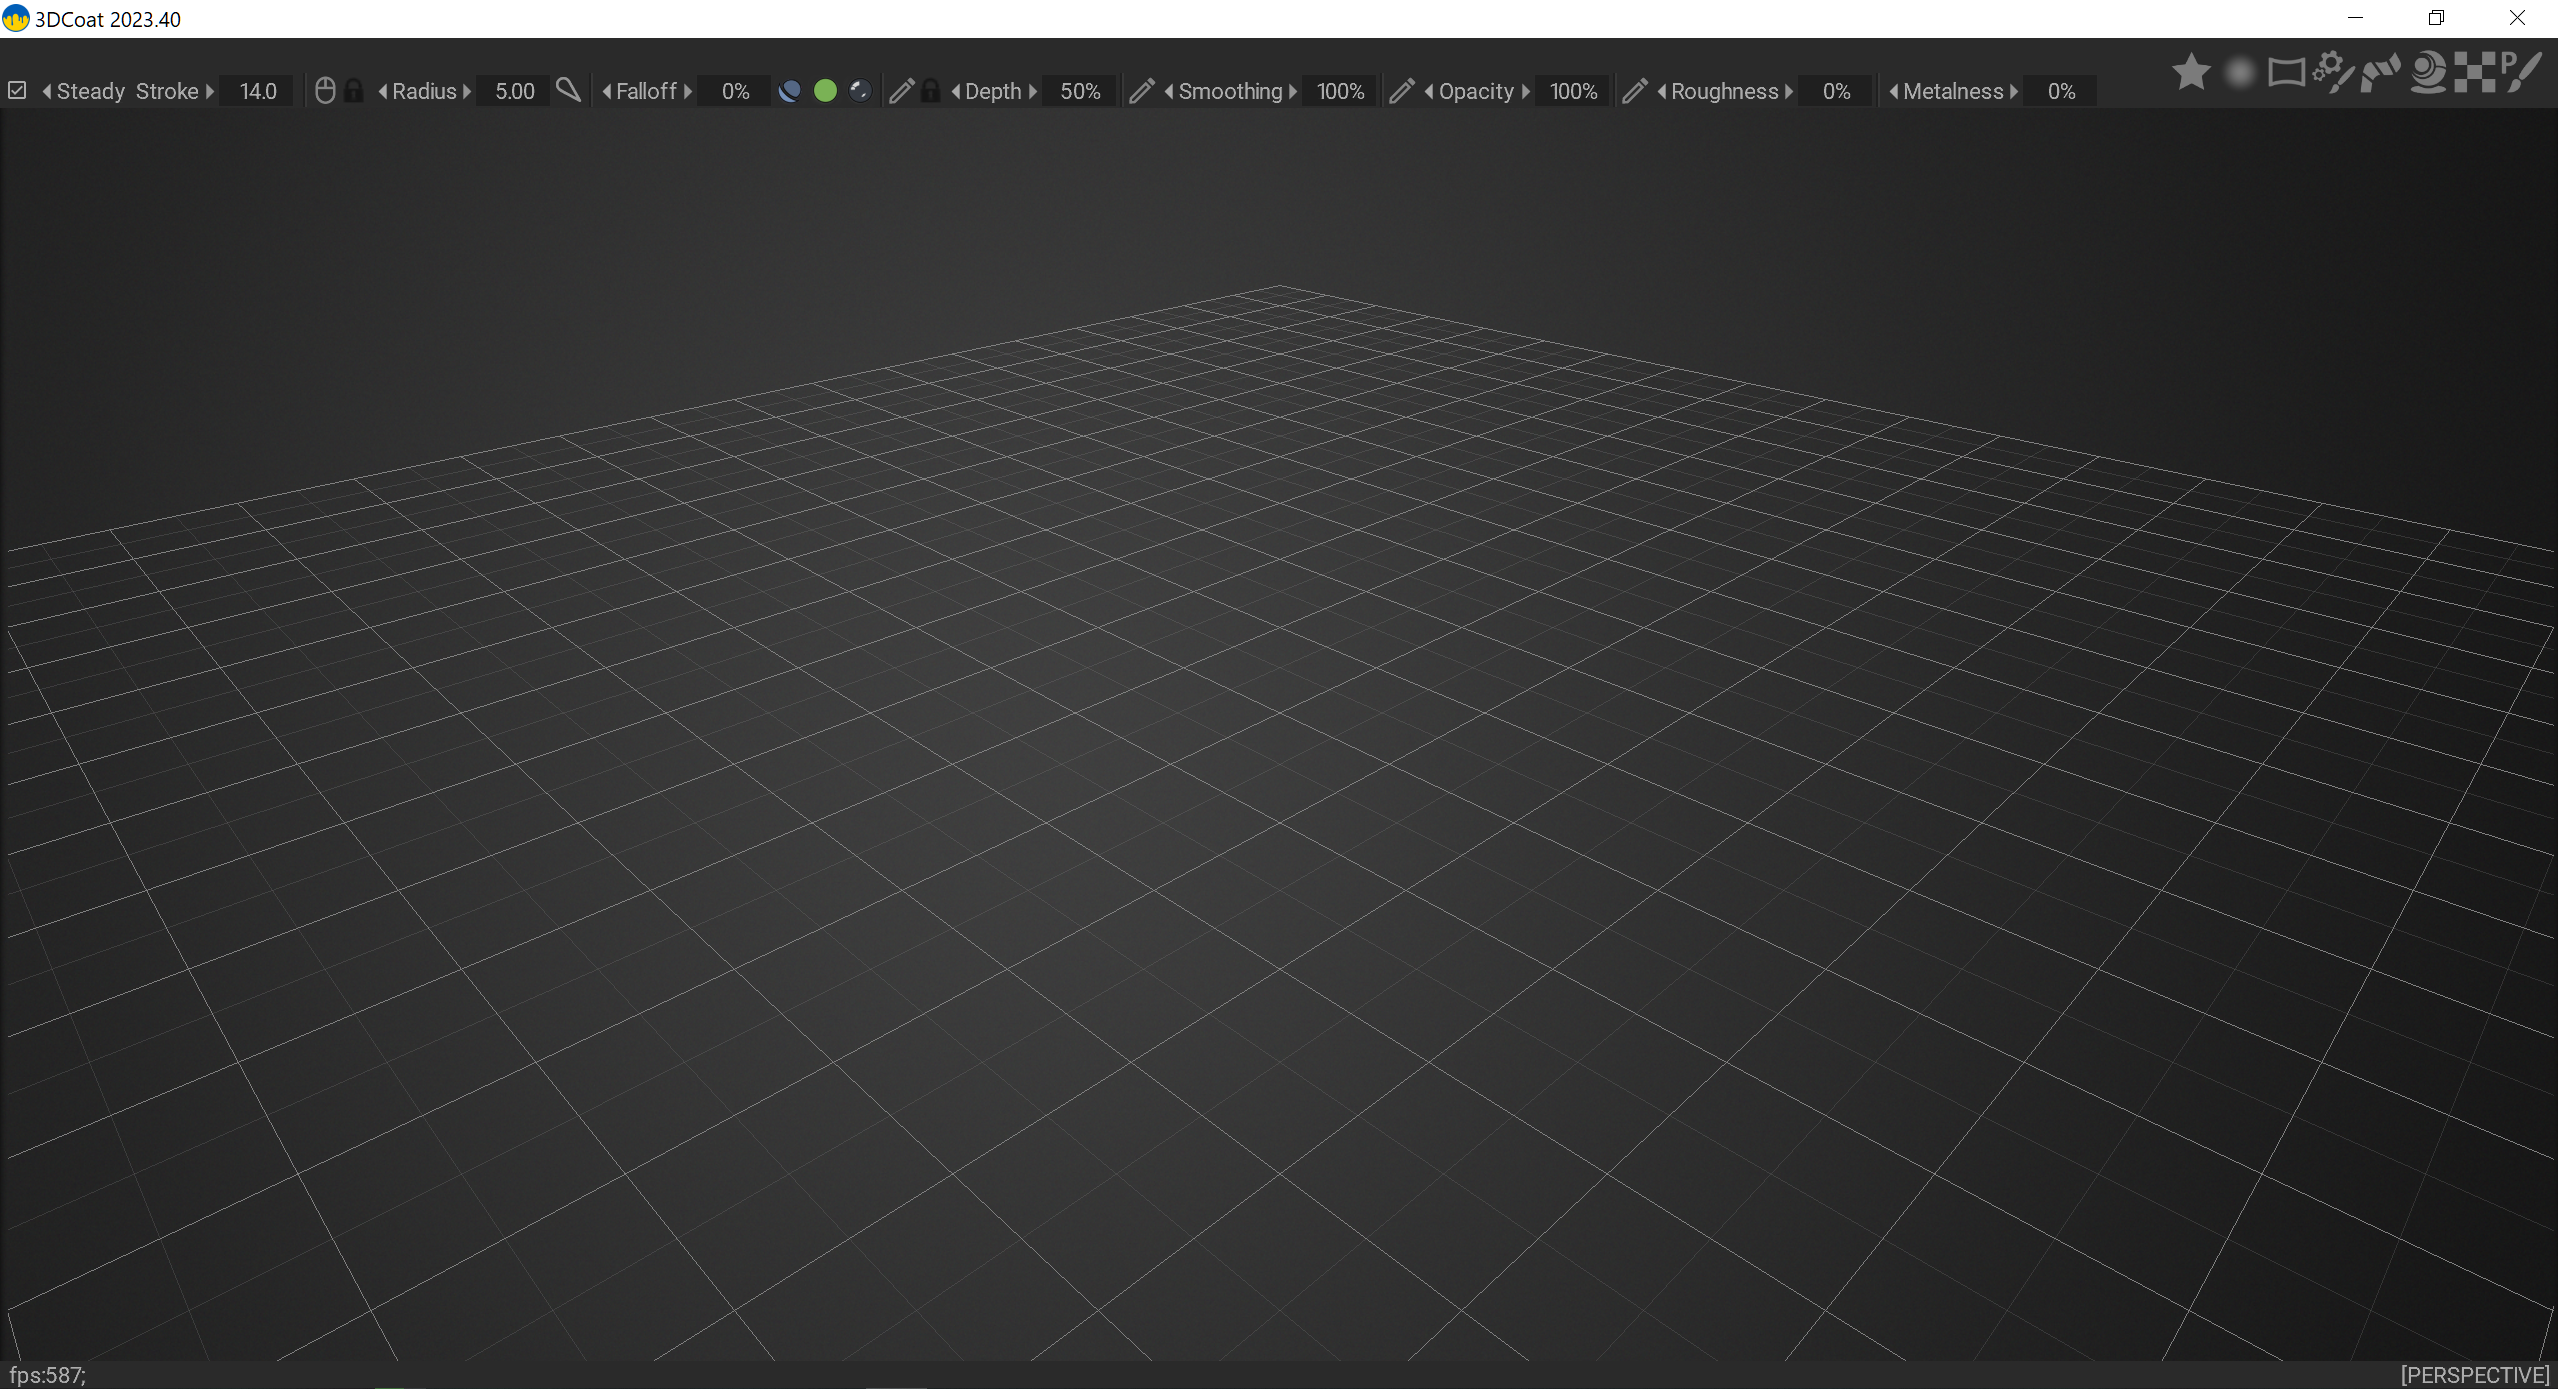
Task: Click the striped stroke mode icon
Action: pyautogui.click(x=2380, y=72)
